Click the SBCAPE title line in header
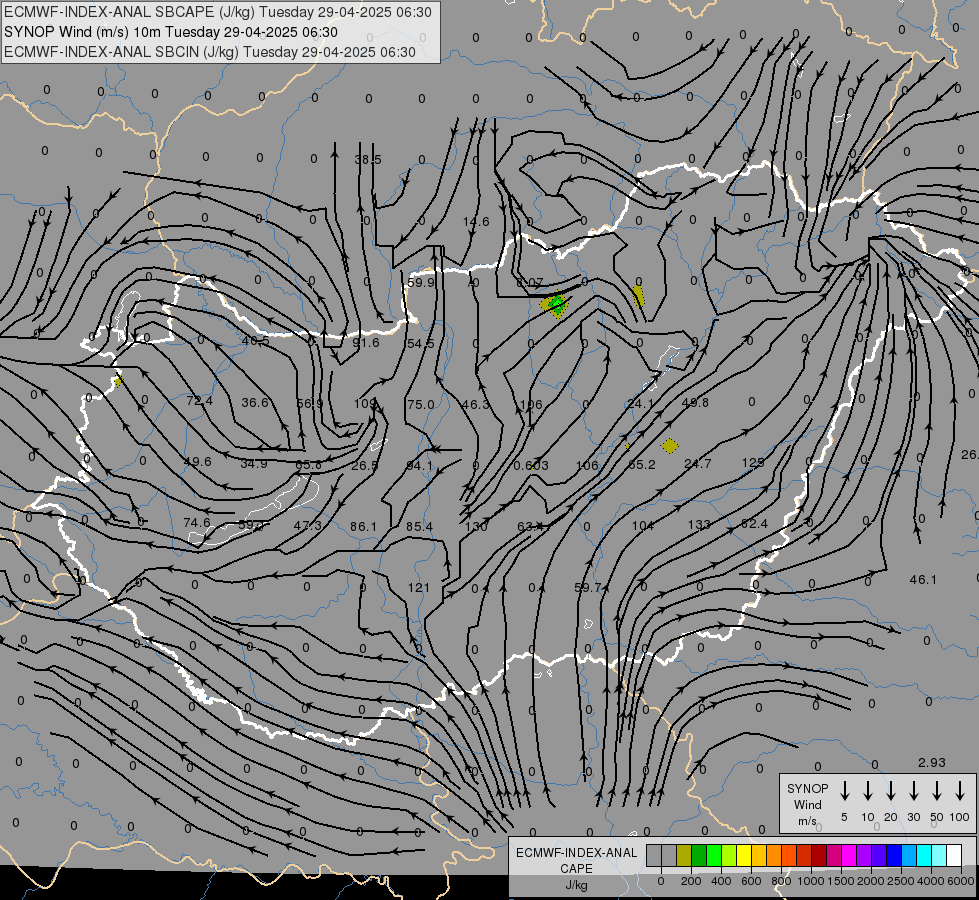This screenshot has width=979, height=900. tap(218, 12)
